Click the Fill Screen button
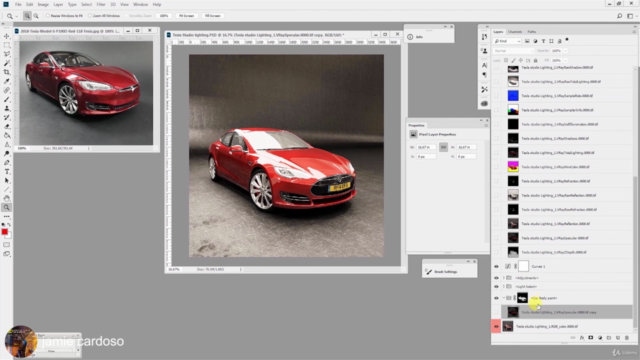Screen dimensions: 640x360 click(212, 16)
